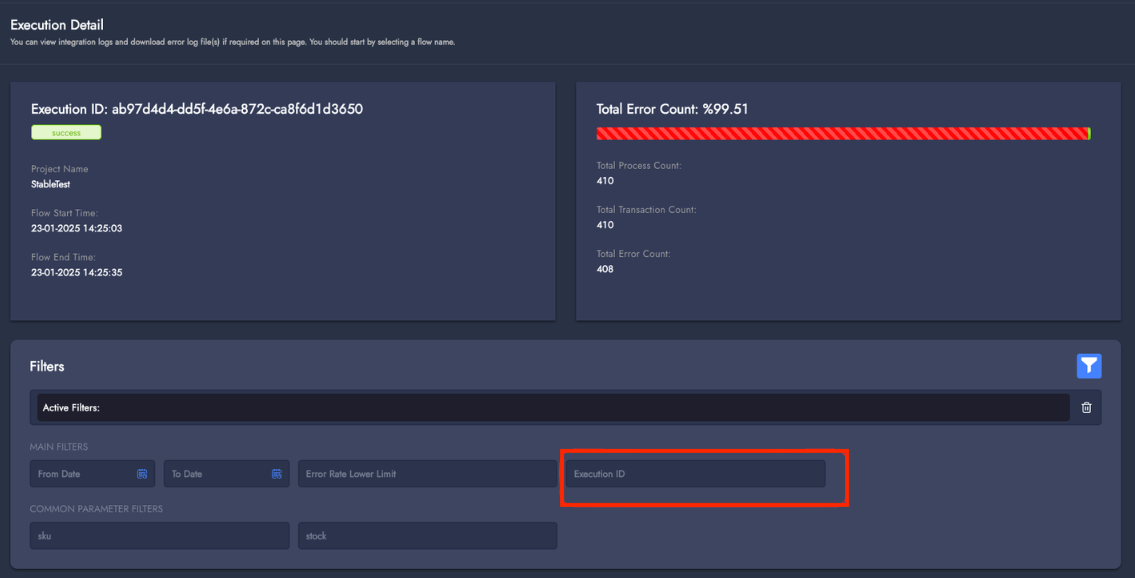Open the From Date calendar icon
The image size is (1135, 578).
click(142, 474)
